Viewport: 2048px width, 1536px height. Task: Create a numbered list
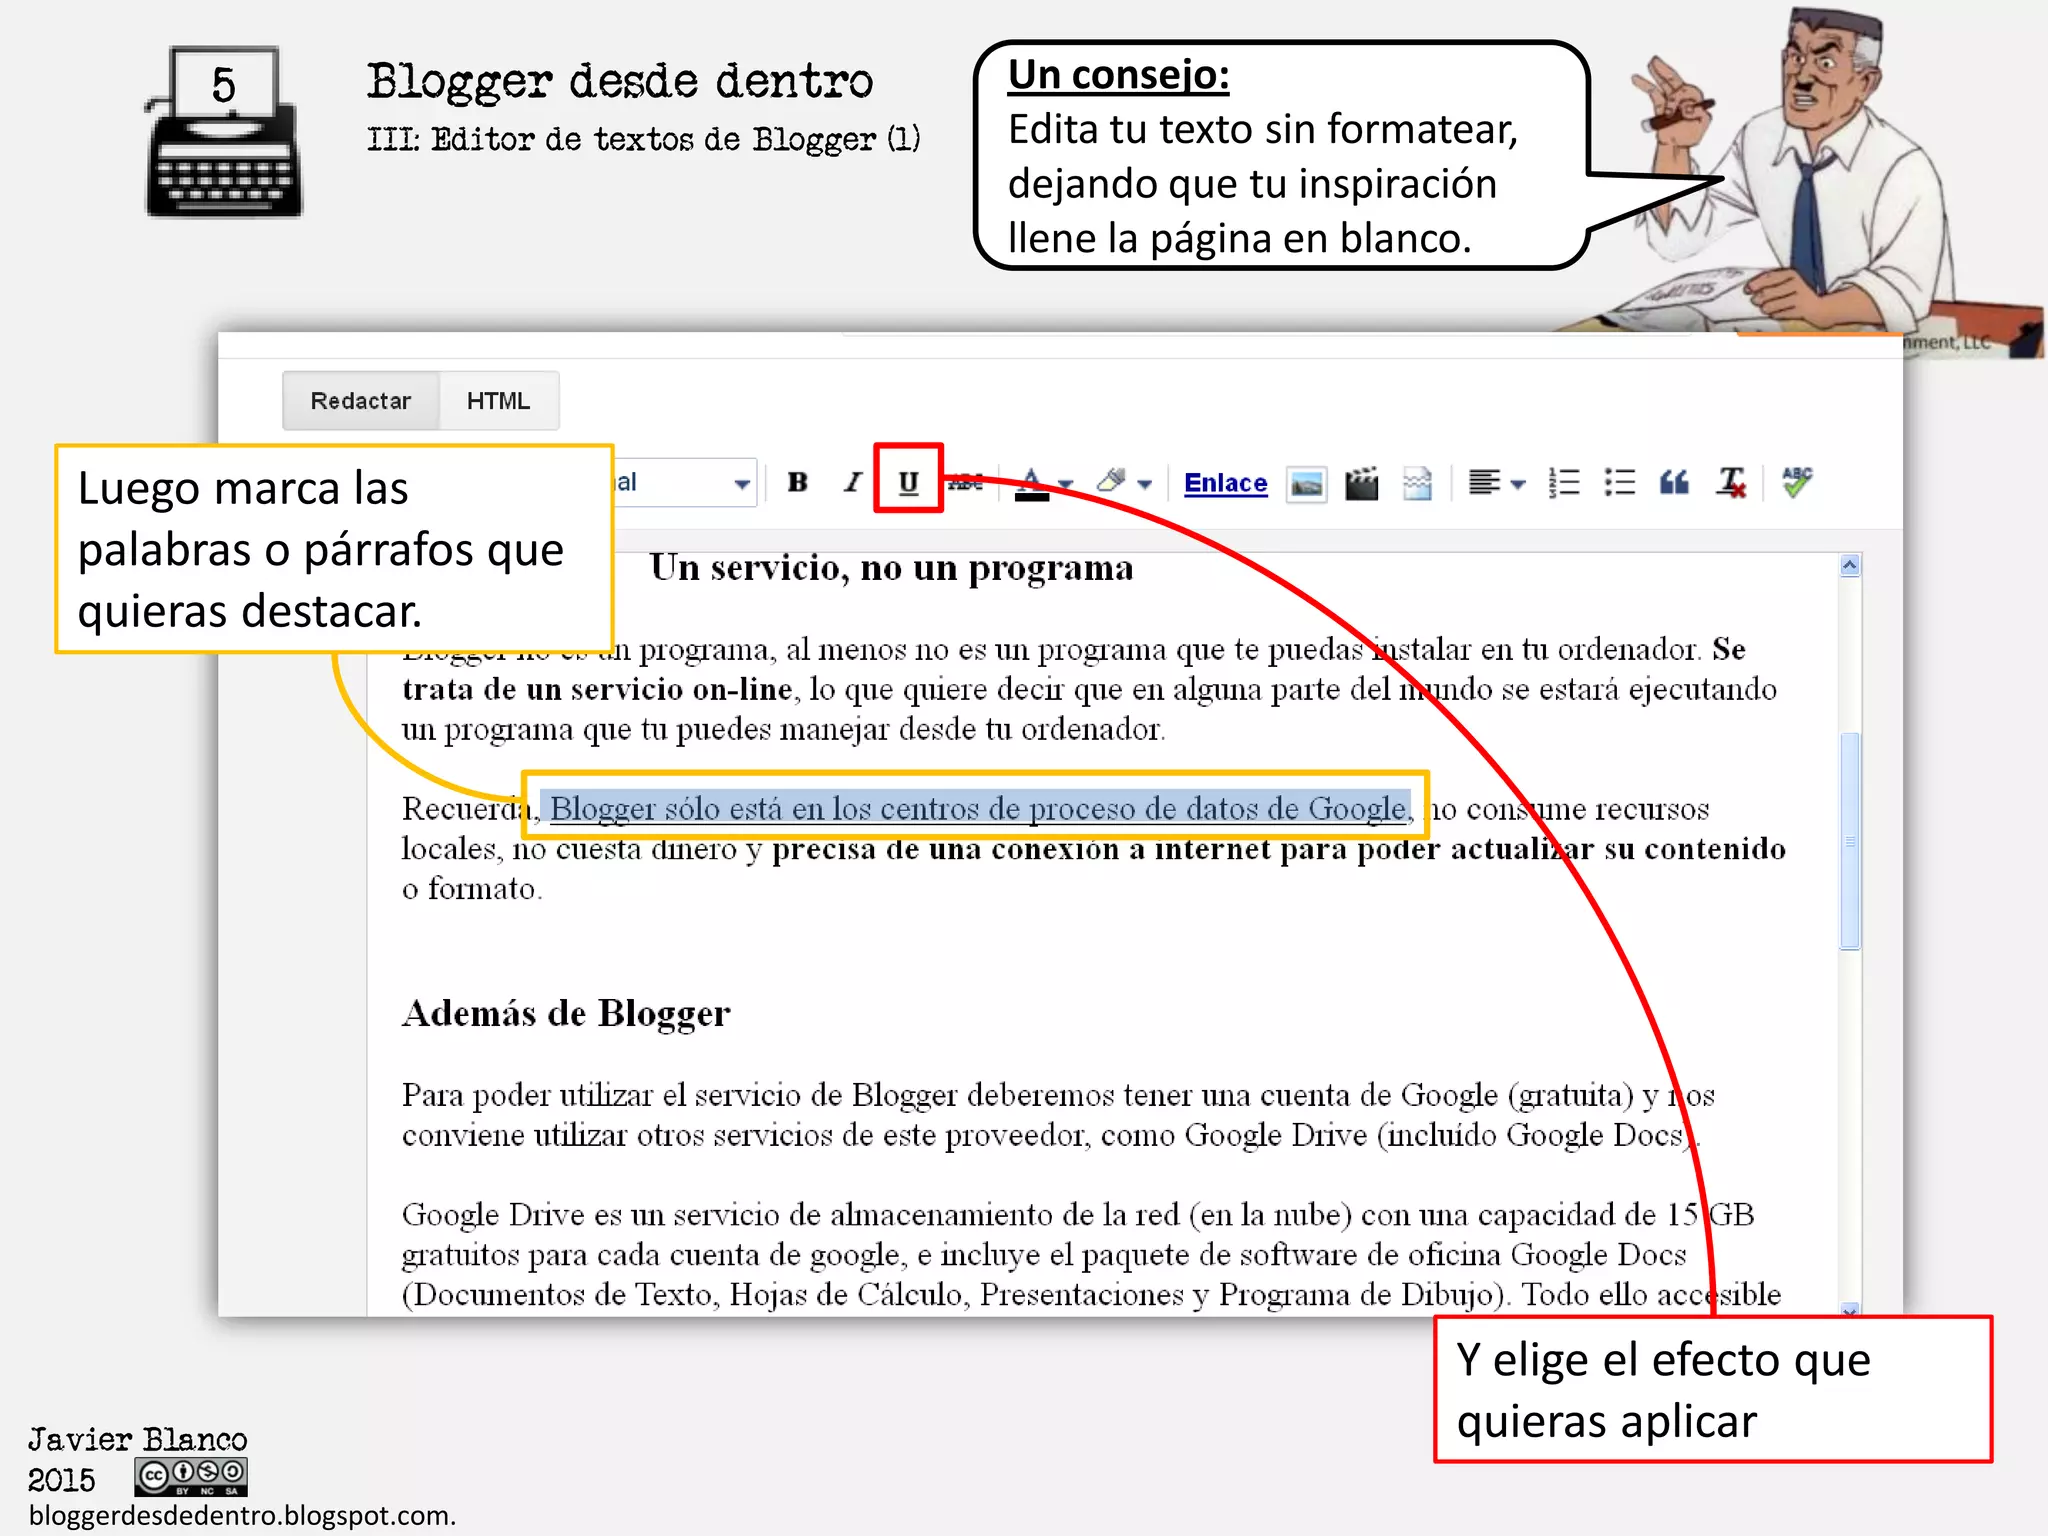point(1563,483)
